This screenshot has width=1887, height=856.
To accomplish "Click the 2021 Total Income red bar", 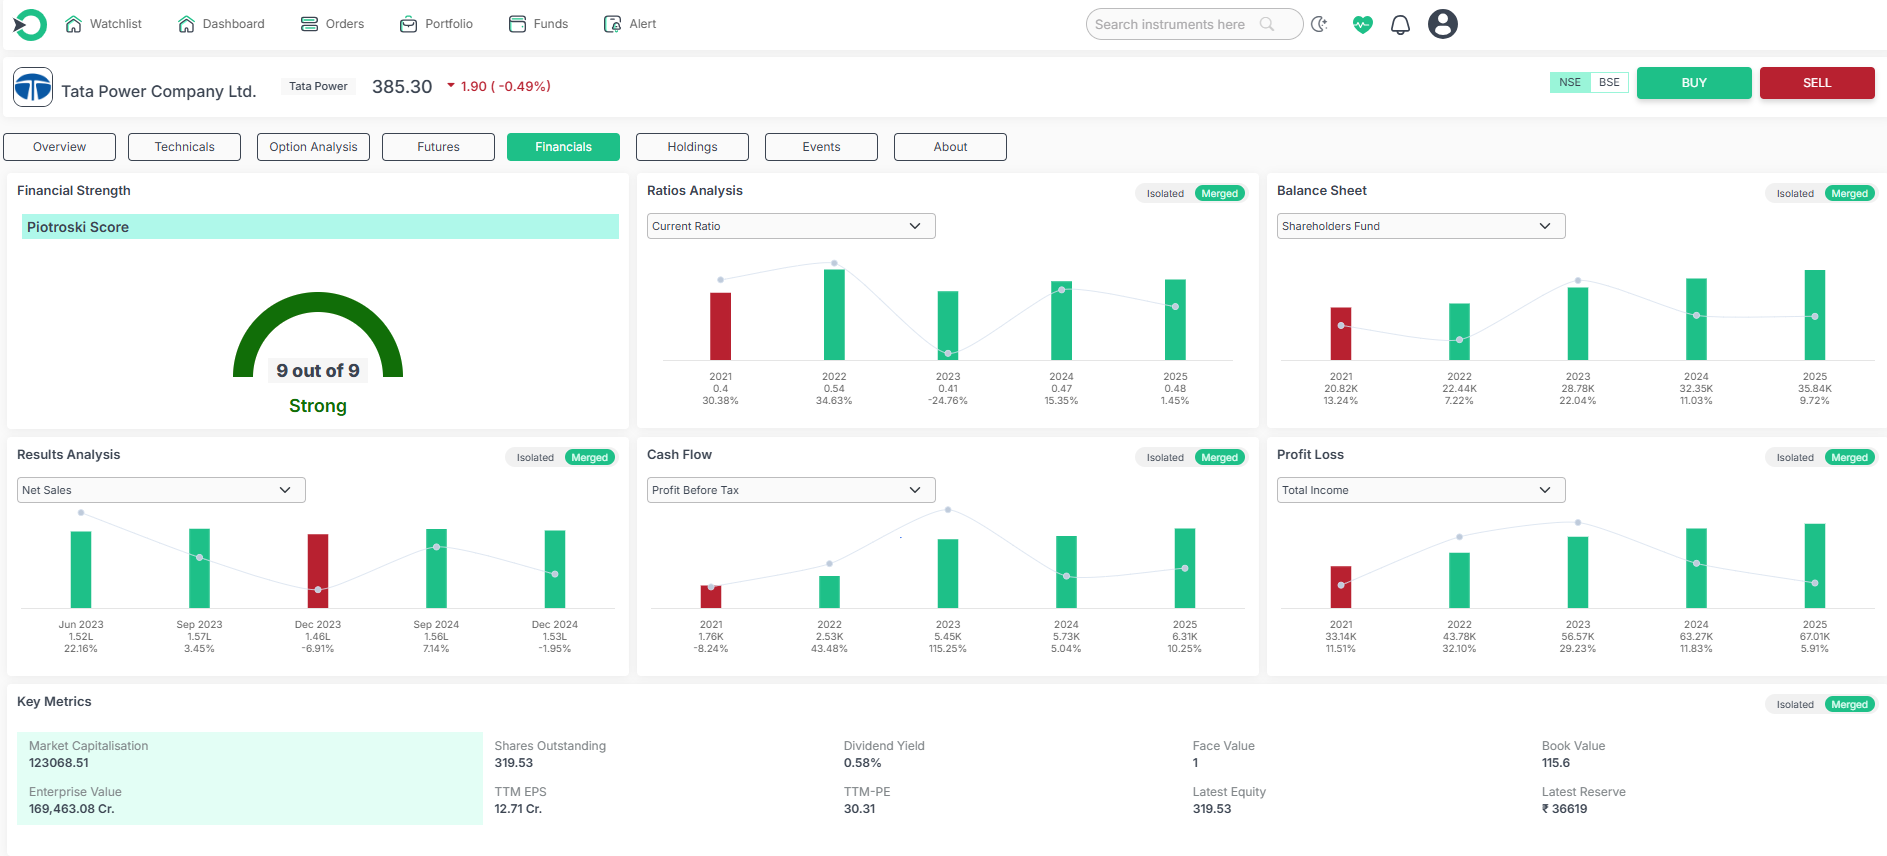I will (1341, 587).
